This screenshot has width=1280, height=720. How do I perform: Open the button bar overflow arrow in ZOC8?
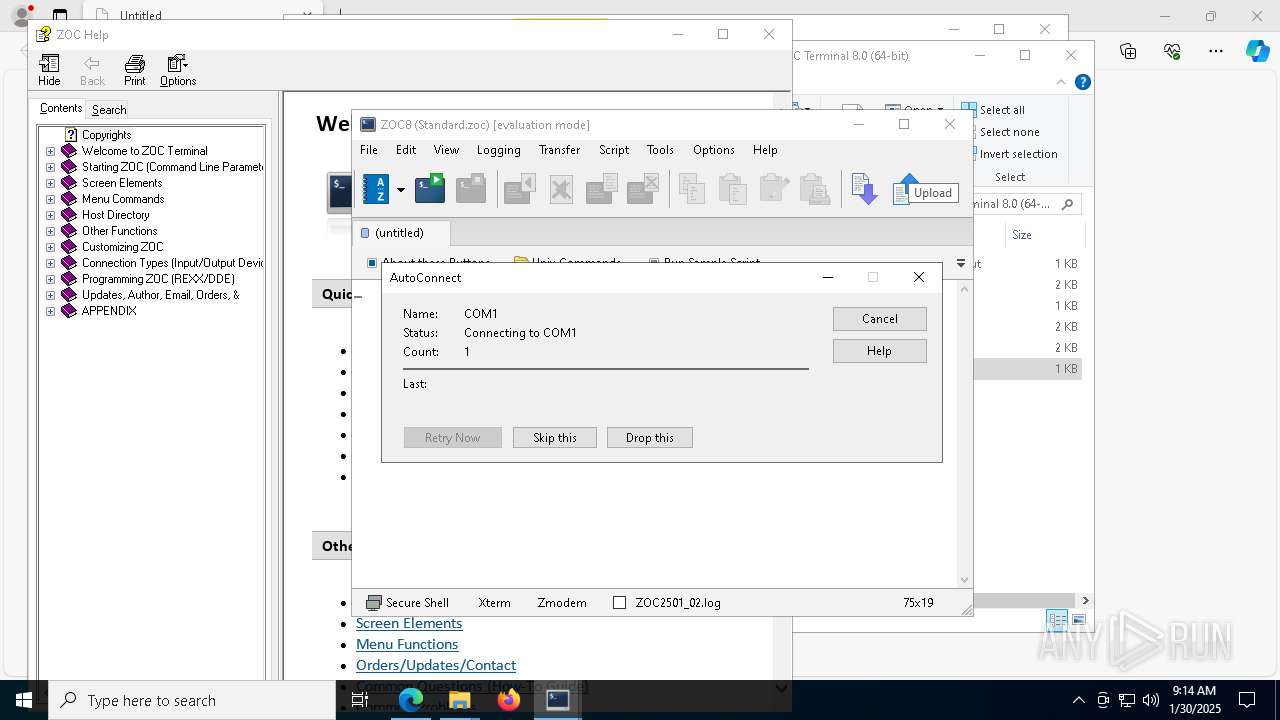click(961, 264)
